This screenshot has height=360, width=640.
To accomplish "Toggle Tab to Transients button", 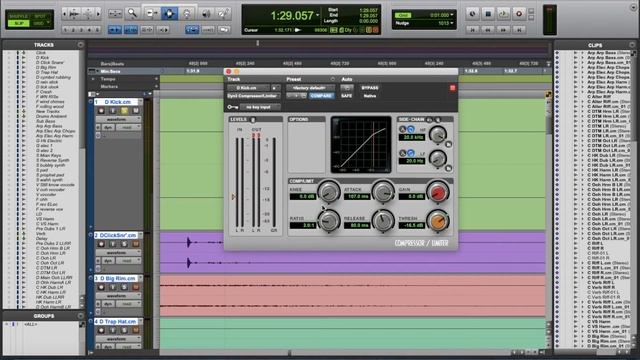I will click(115, 30).
